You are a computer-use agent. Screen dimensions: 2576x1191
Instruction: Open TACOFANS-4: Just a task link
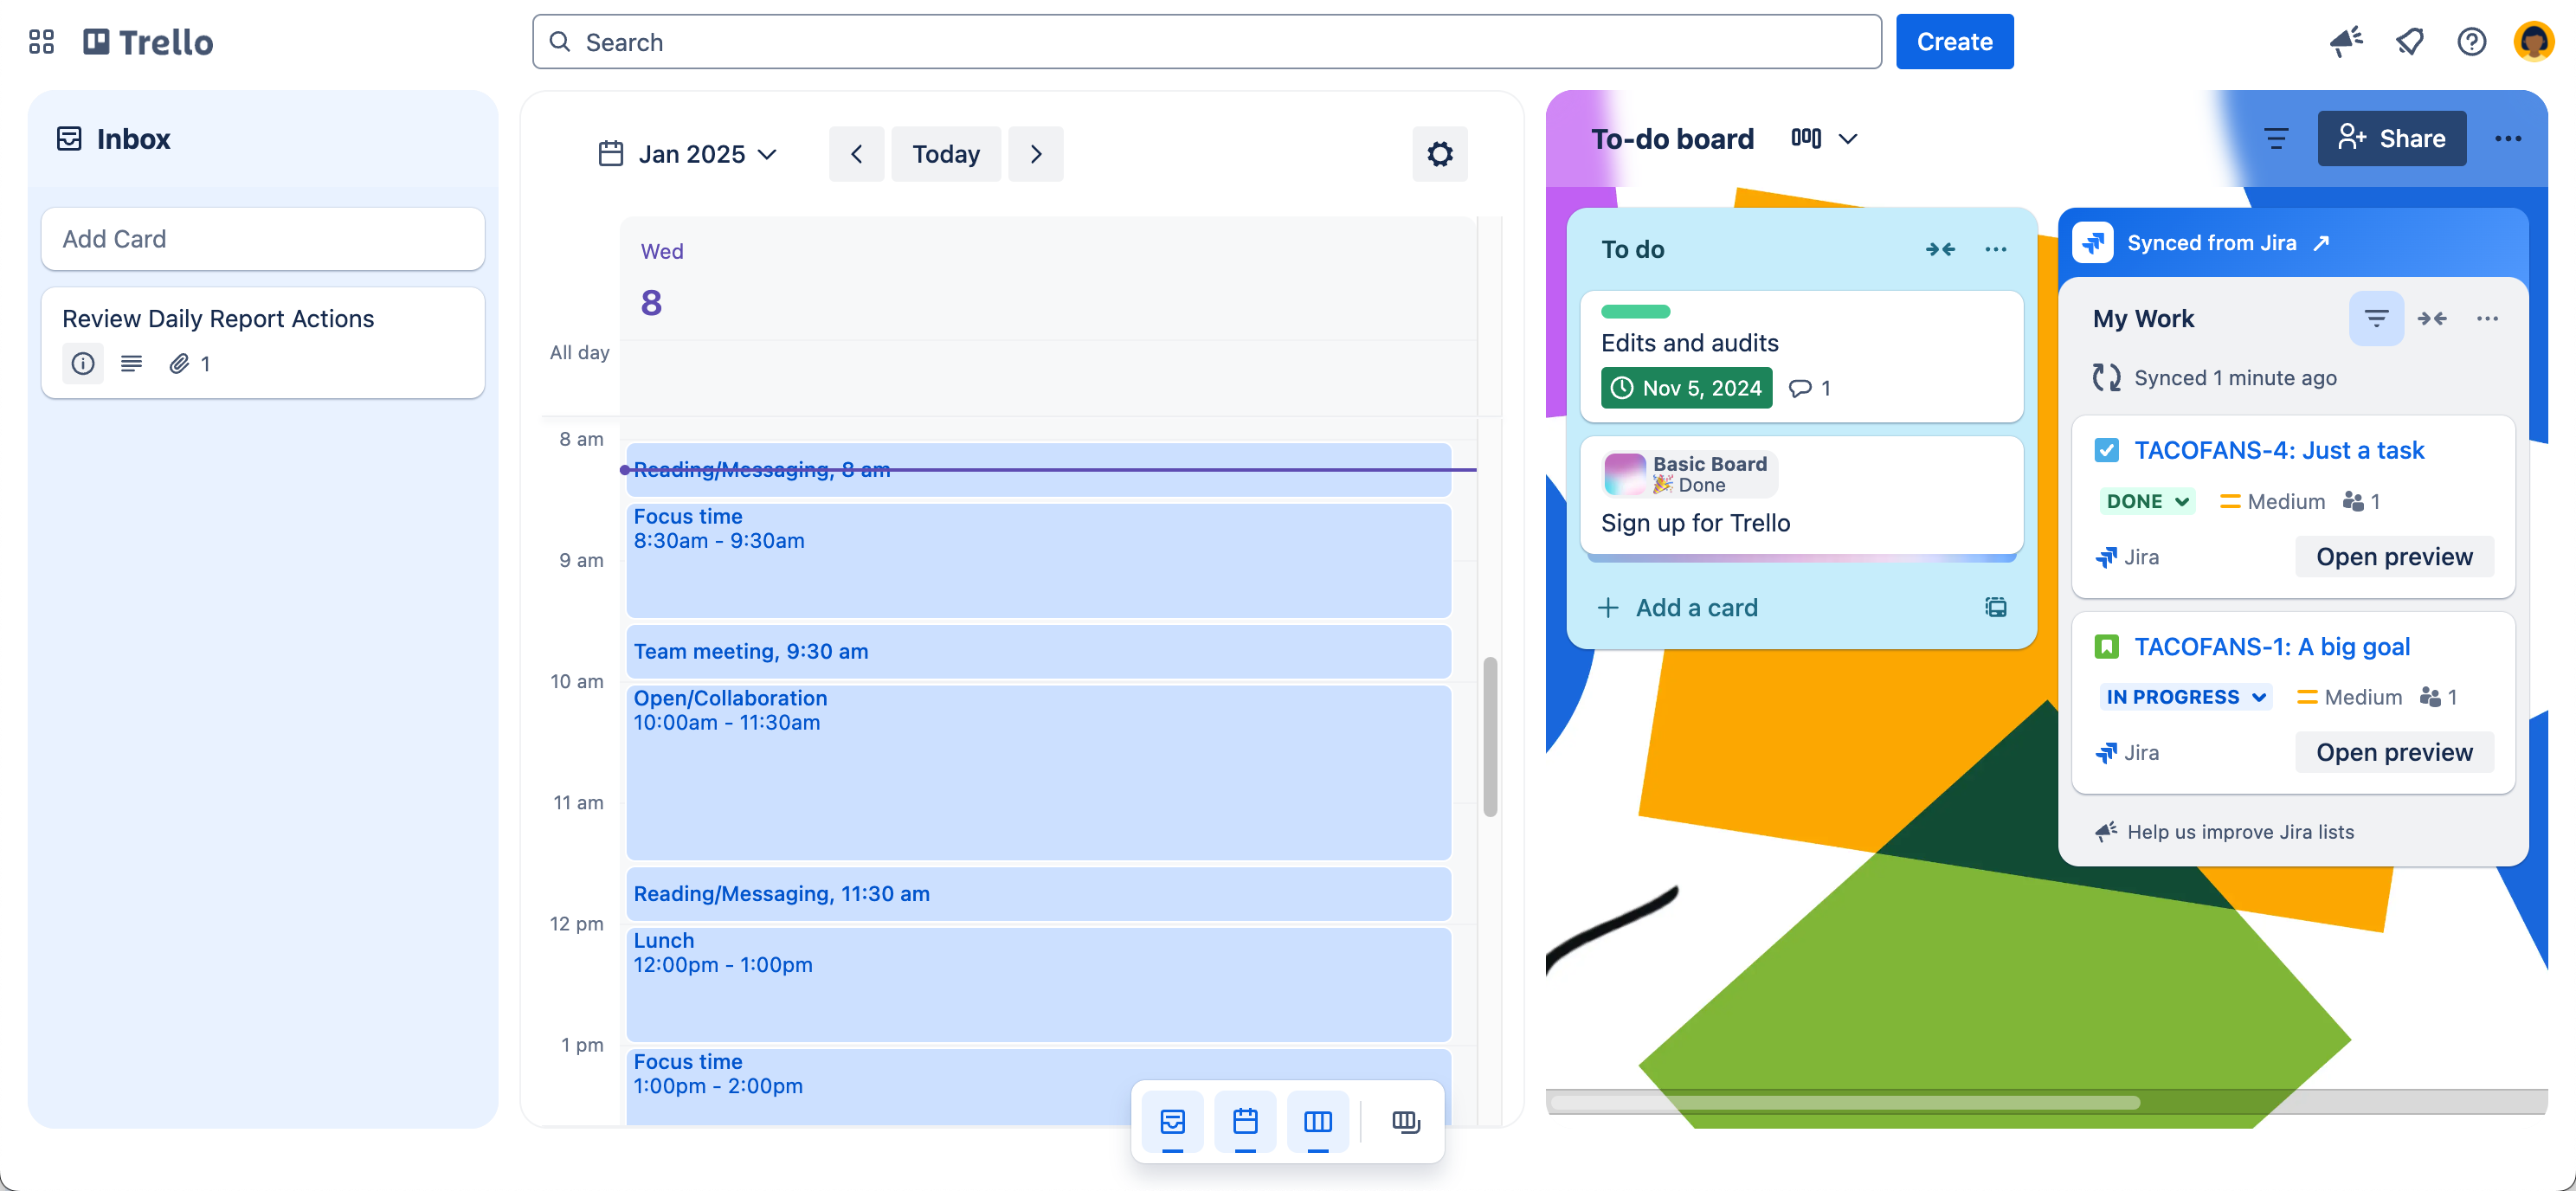click(x=2279, y=450)
